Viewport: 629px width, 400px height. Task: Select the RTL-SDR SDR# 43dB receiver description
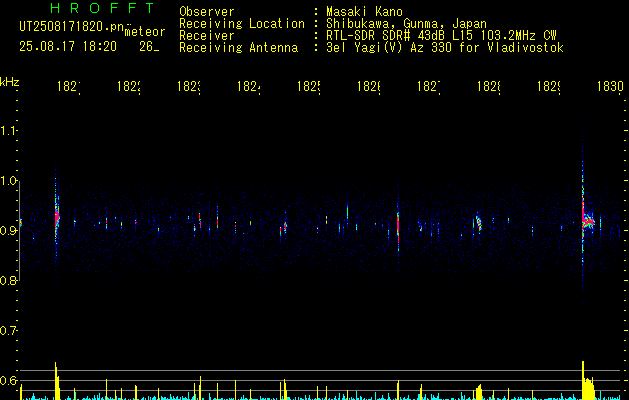click(441, 36)
